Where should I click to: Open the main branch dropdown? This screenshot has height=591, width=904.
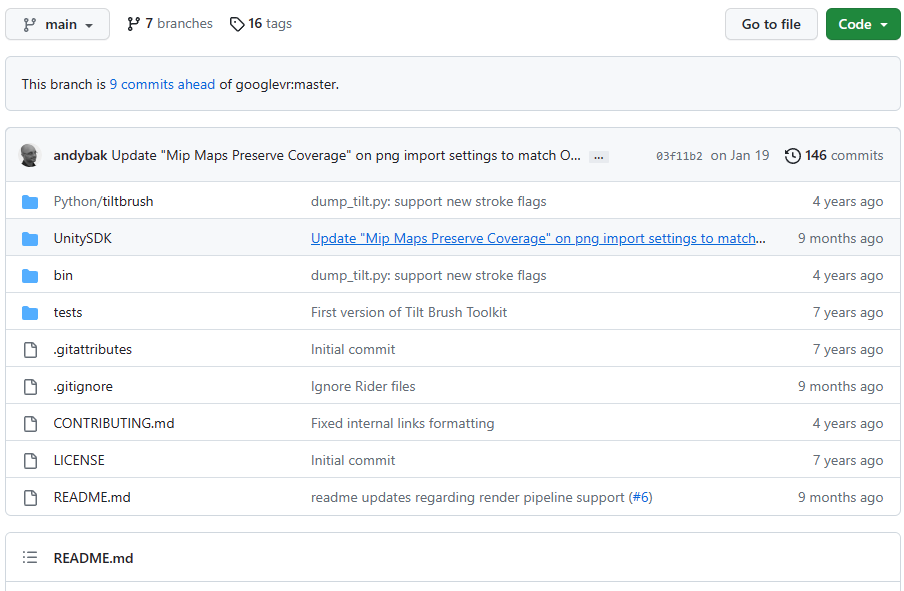pos(57,24)
